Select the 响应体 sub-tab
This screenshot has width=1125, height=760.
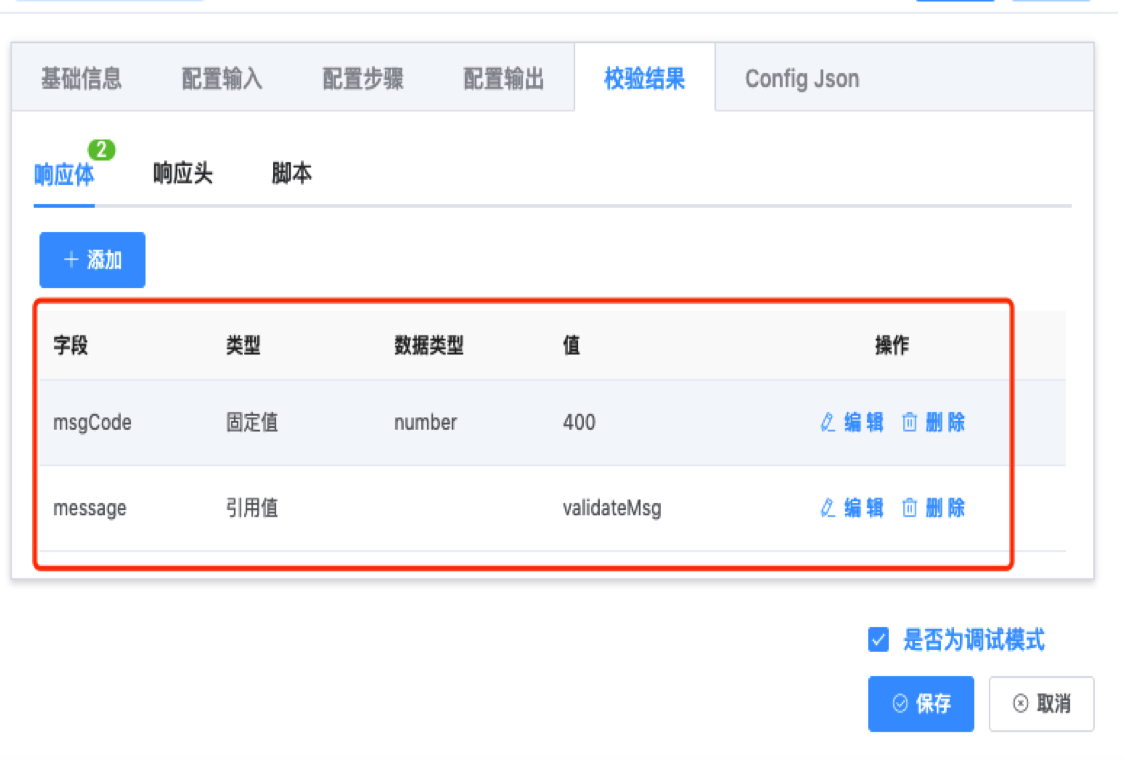pos(64,174)
